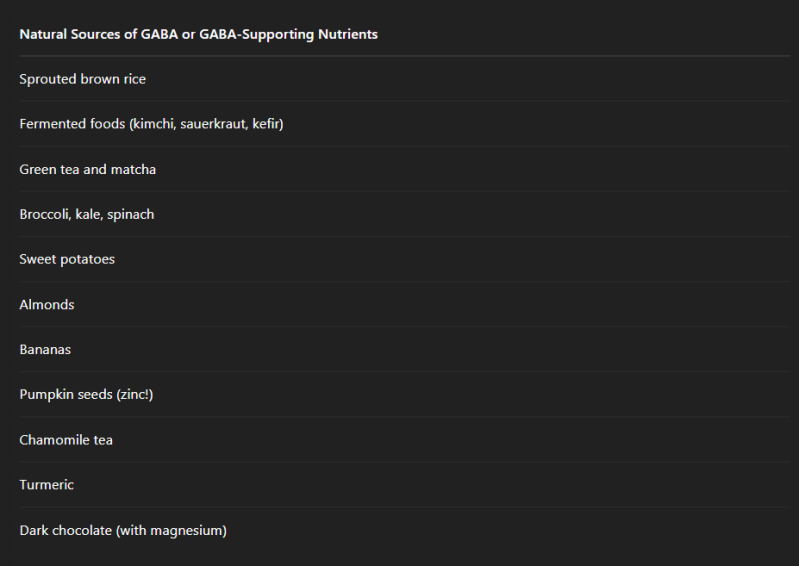
Task: Click the Pumpkin seeds row
Action: pyautogui.click(x=86, y=394)
